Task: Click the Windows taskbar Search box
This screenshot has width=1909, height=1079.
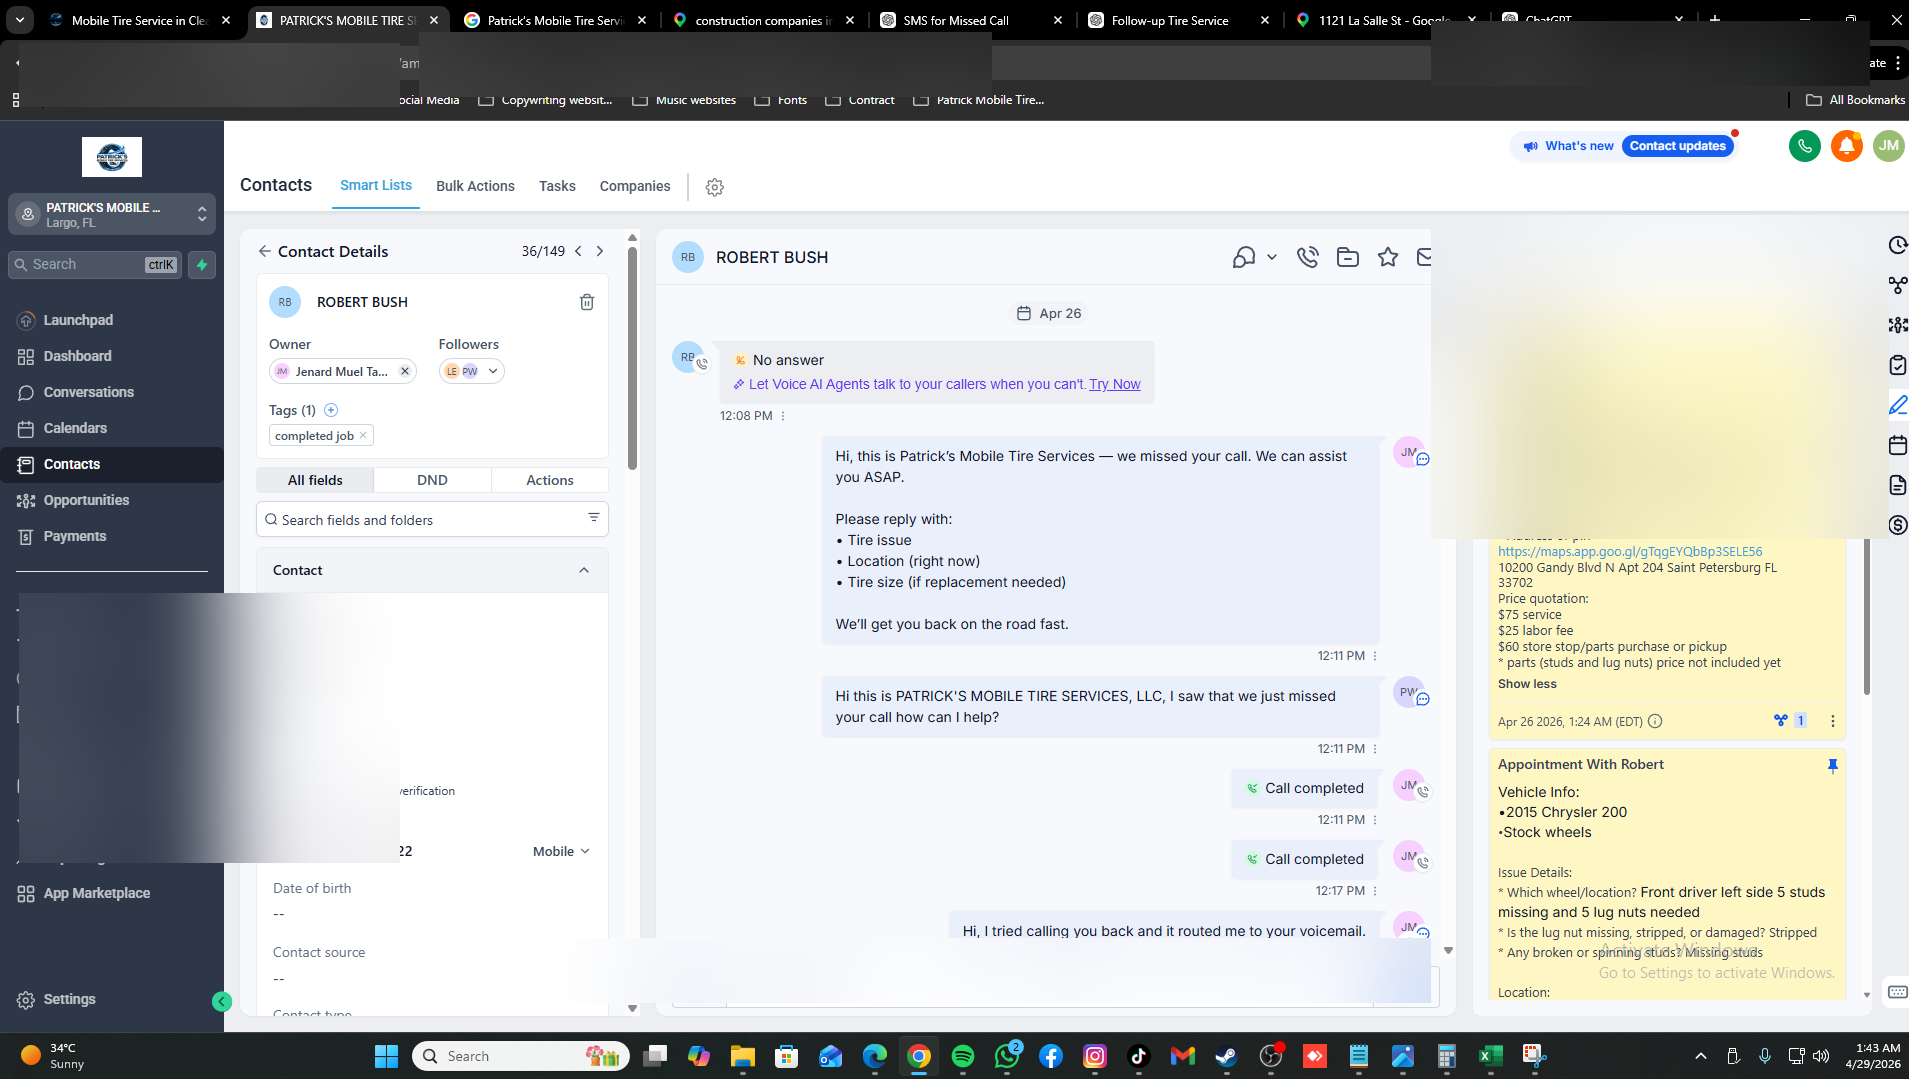Action: 520,1056
